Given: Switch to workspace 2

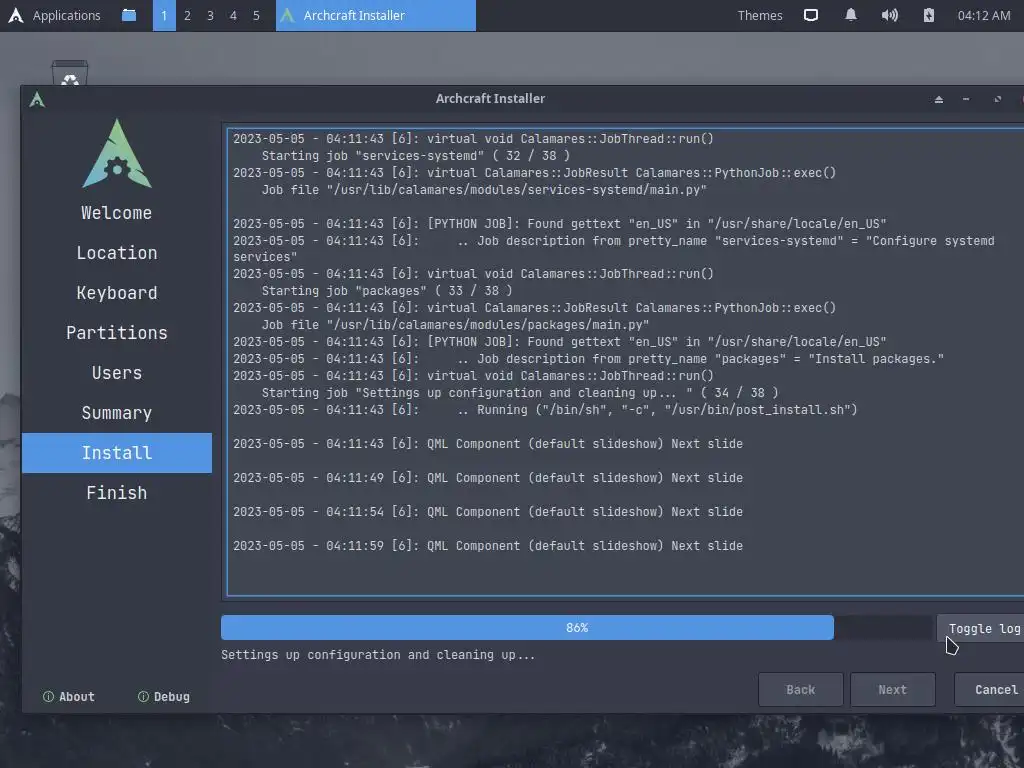Looking at the screenshot, I should pos(187,15).
